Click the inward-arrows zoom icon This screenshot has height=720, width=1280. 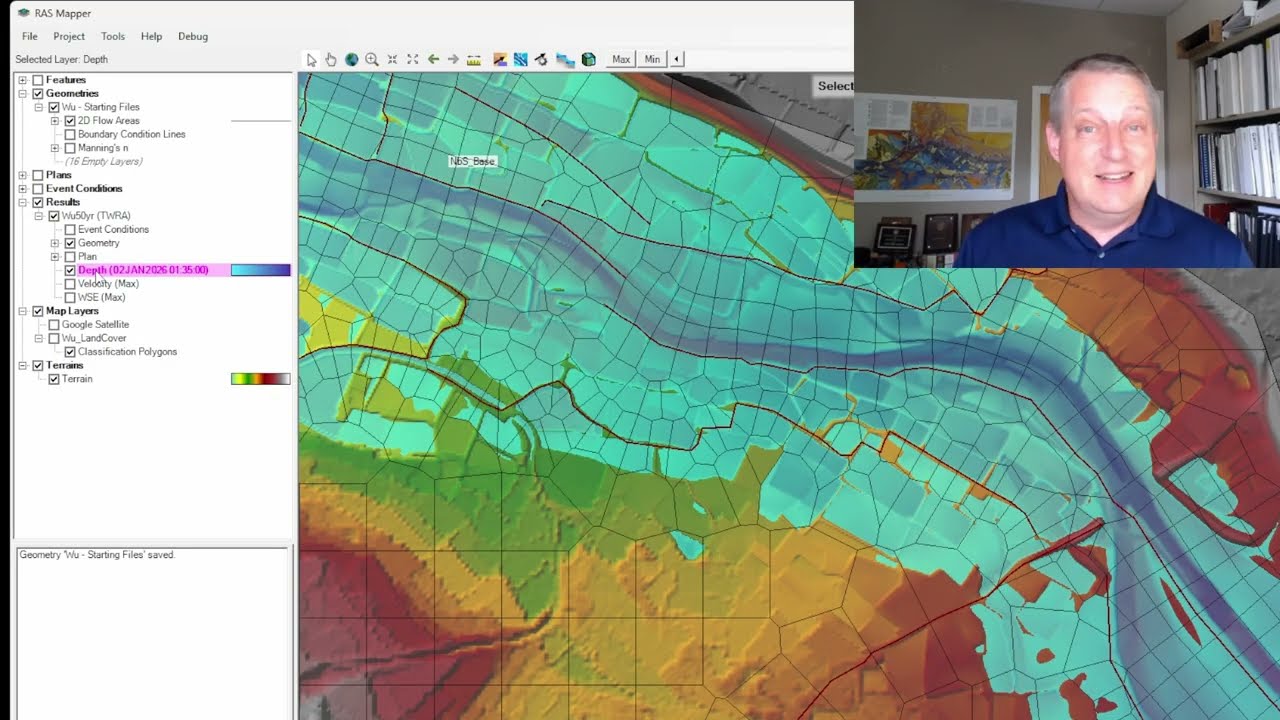click(392, 60)
